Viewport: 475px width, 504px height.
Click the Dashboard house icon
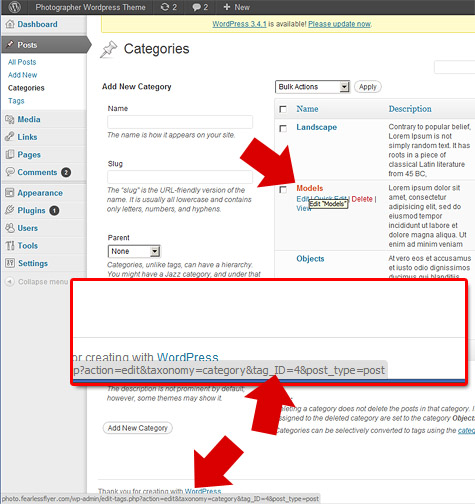[10, 24]
